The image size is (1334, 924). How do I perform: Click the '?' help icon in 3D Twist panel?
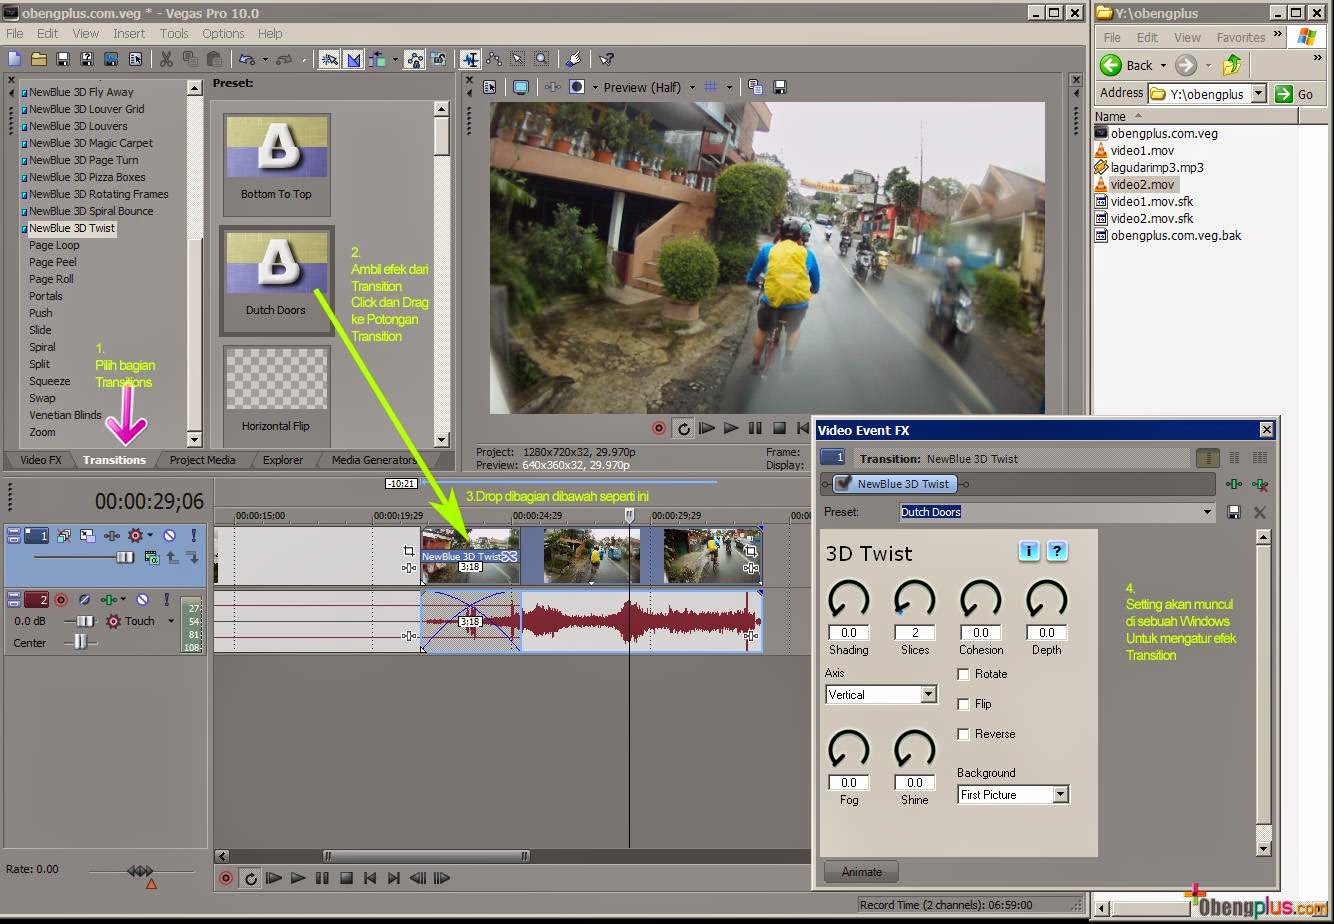1057,551
